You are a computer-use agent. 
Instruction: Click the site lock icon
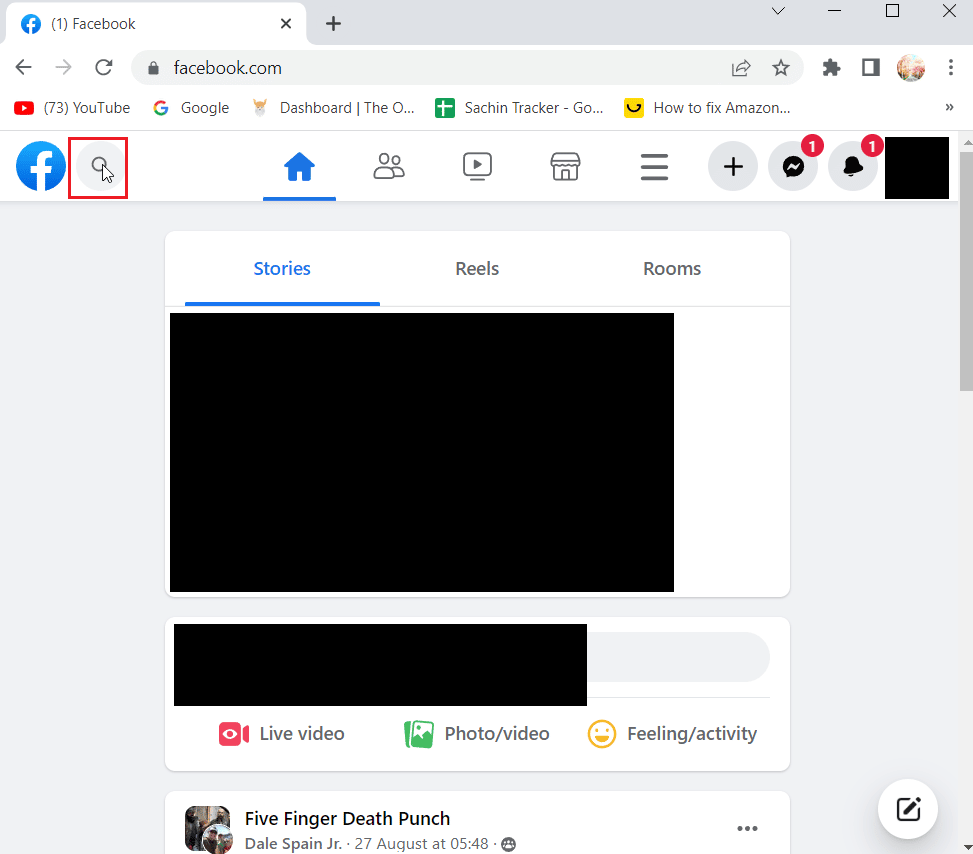(x=153, y=68)
